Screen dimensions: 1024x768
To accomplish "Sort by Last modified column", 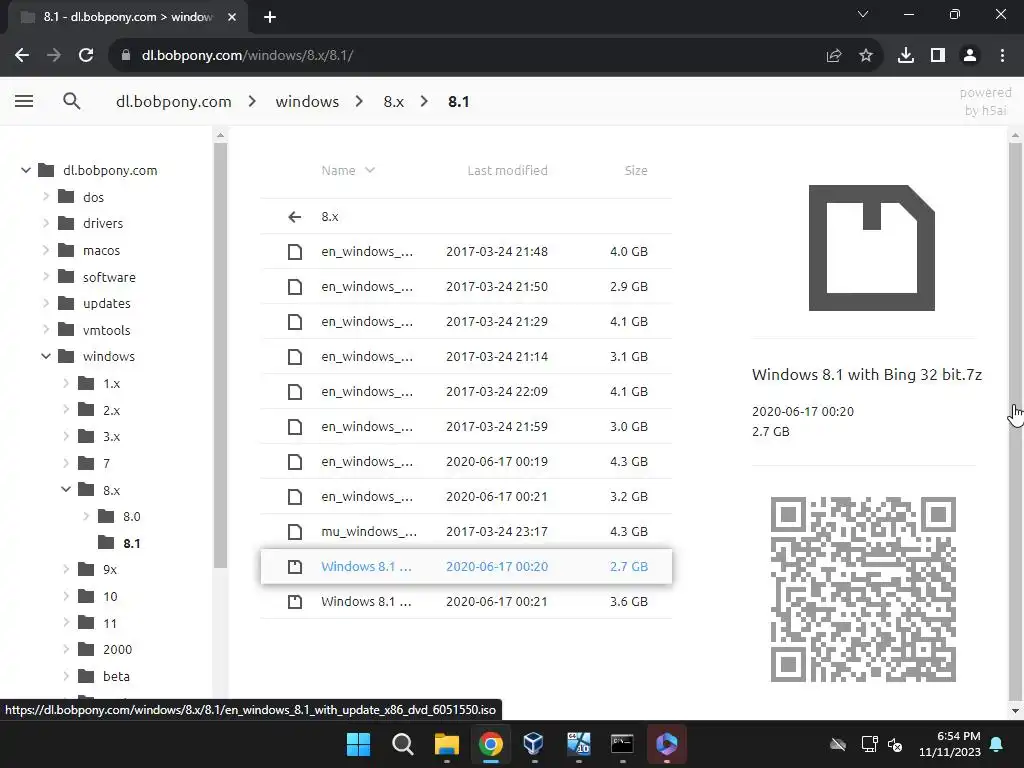I will coord(507,170).
